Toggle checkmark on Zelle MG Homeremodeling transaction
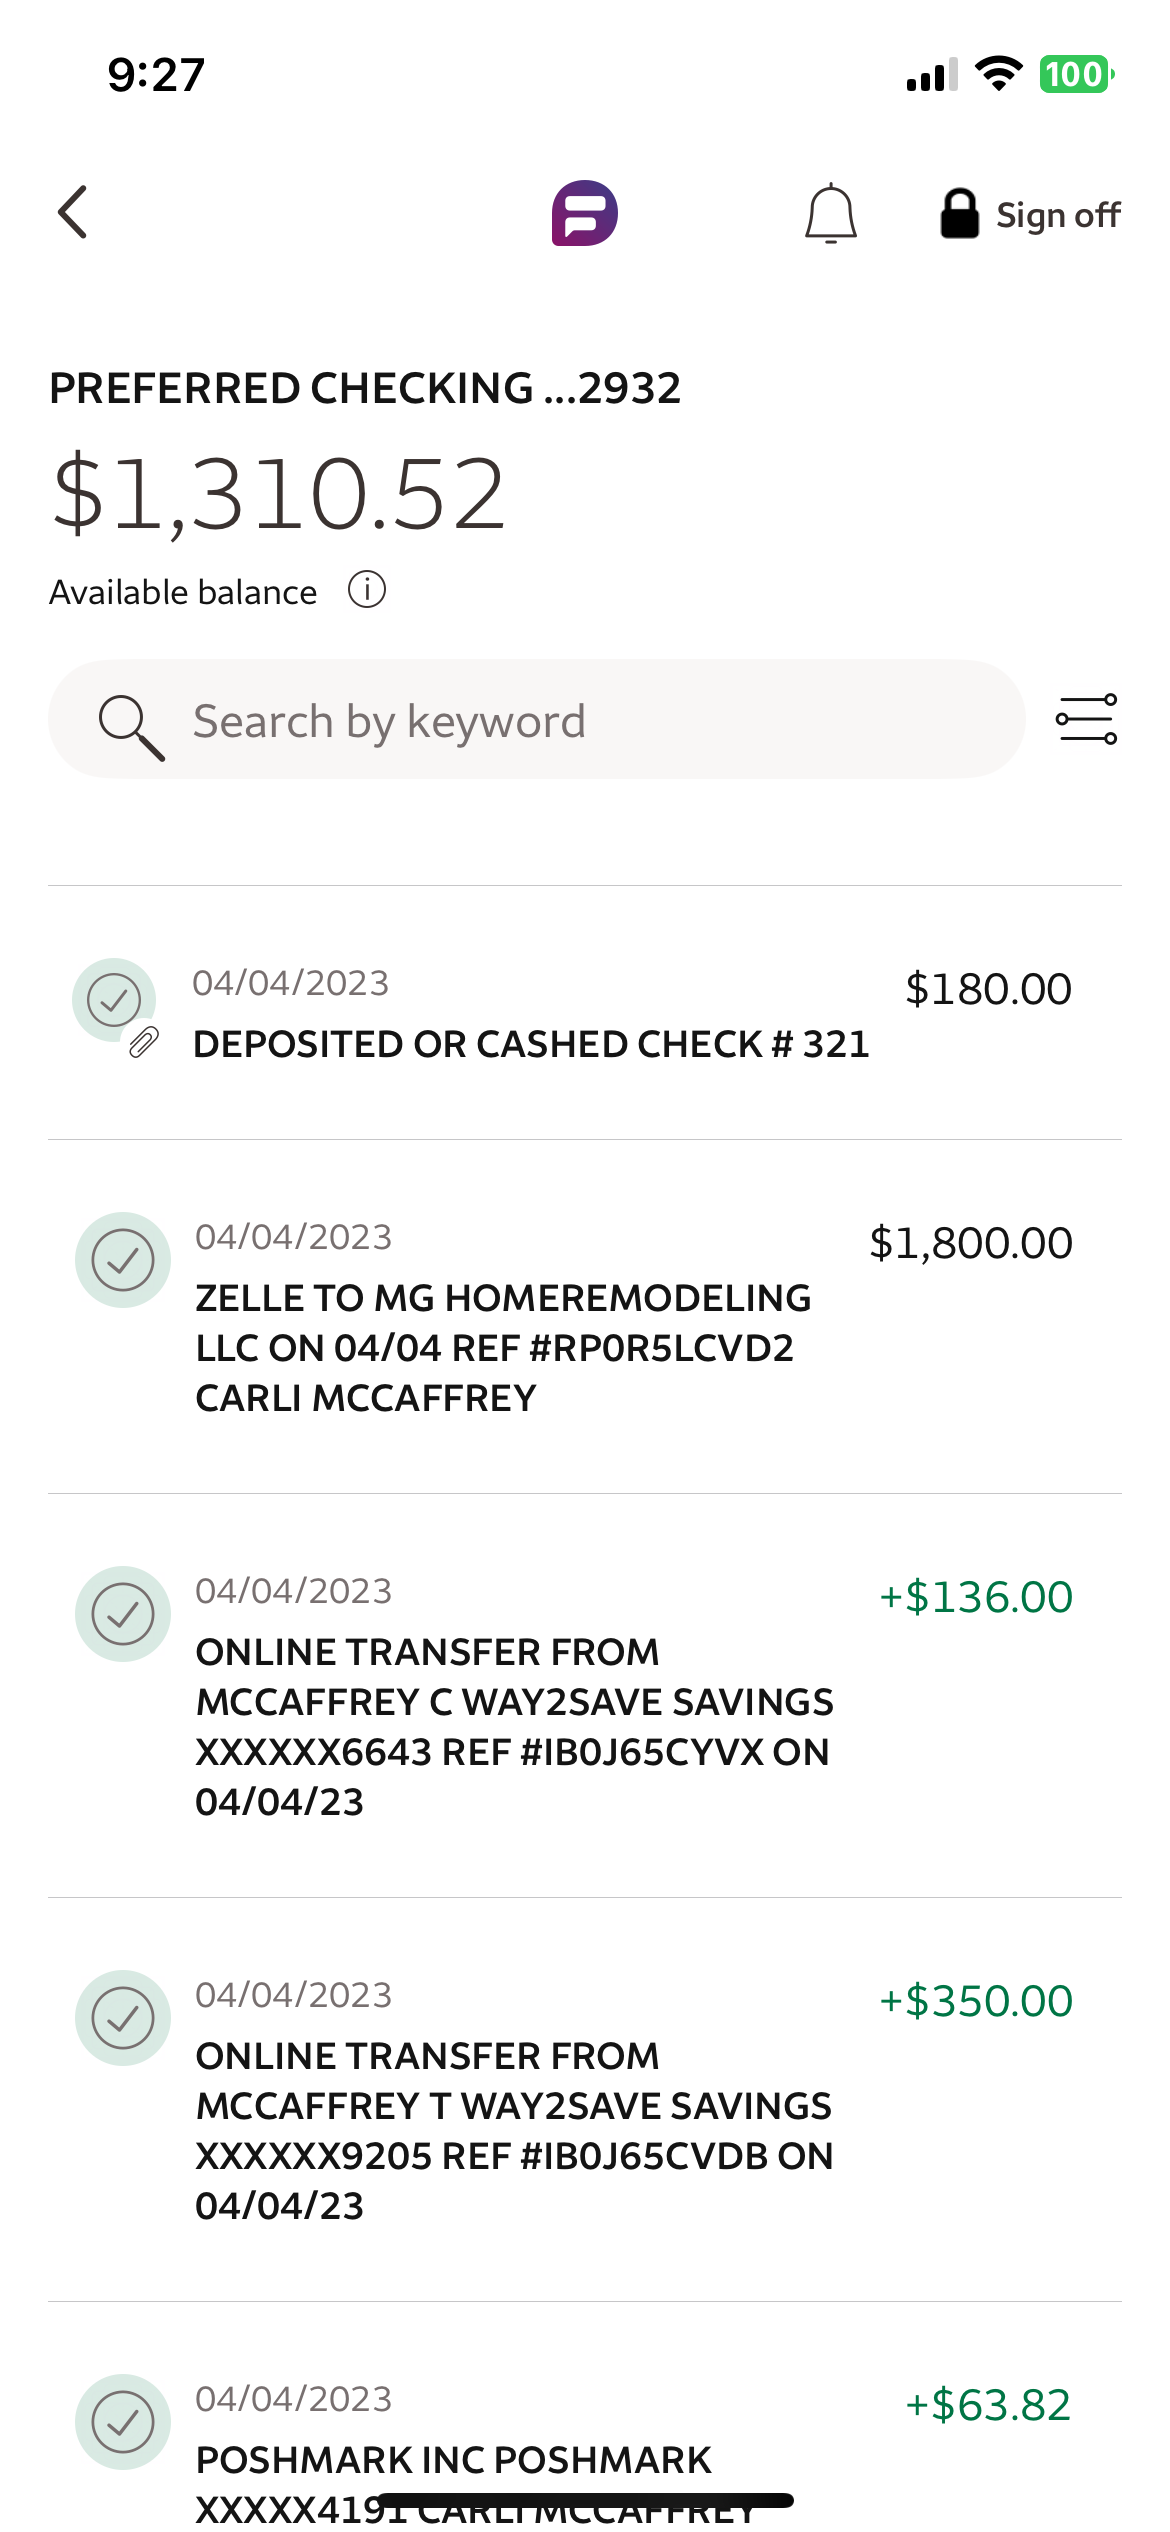The width and height of the screenshot is (1170, 2532). pyautogui.click(x=123, y=1260)
